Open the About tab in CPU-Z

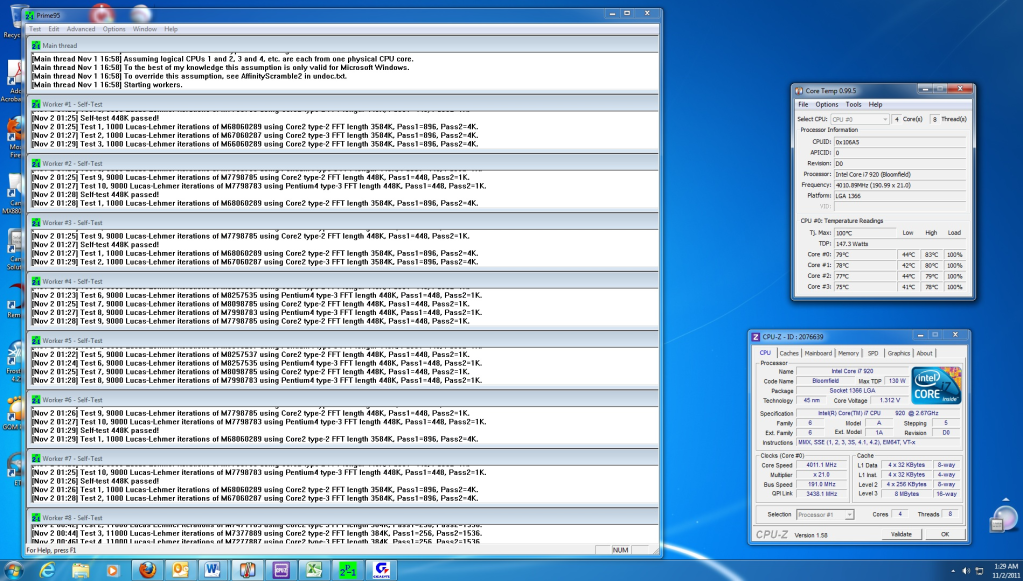924,353
